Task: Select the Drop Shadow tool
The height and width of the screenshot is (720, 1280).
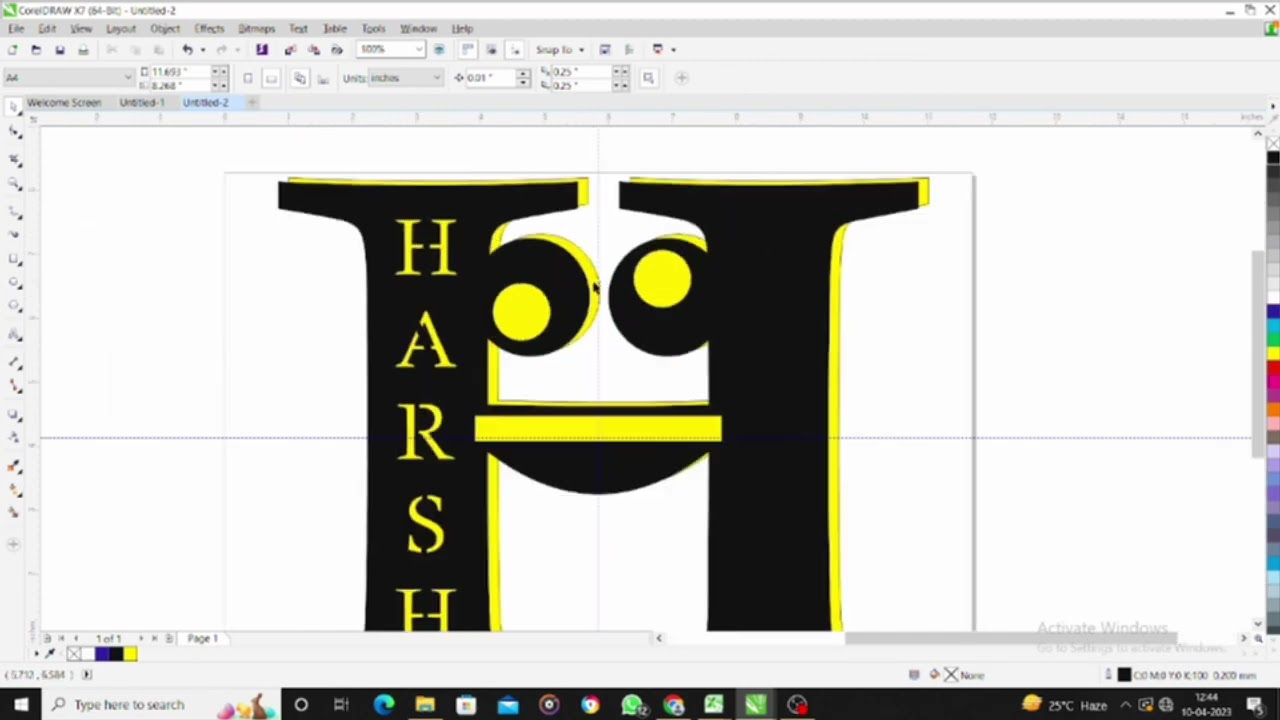Action: tap(14, 413)
